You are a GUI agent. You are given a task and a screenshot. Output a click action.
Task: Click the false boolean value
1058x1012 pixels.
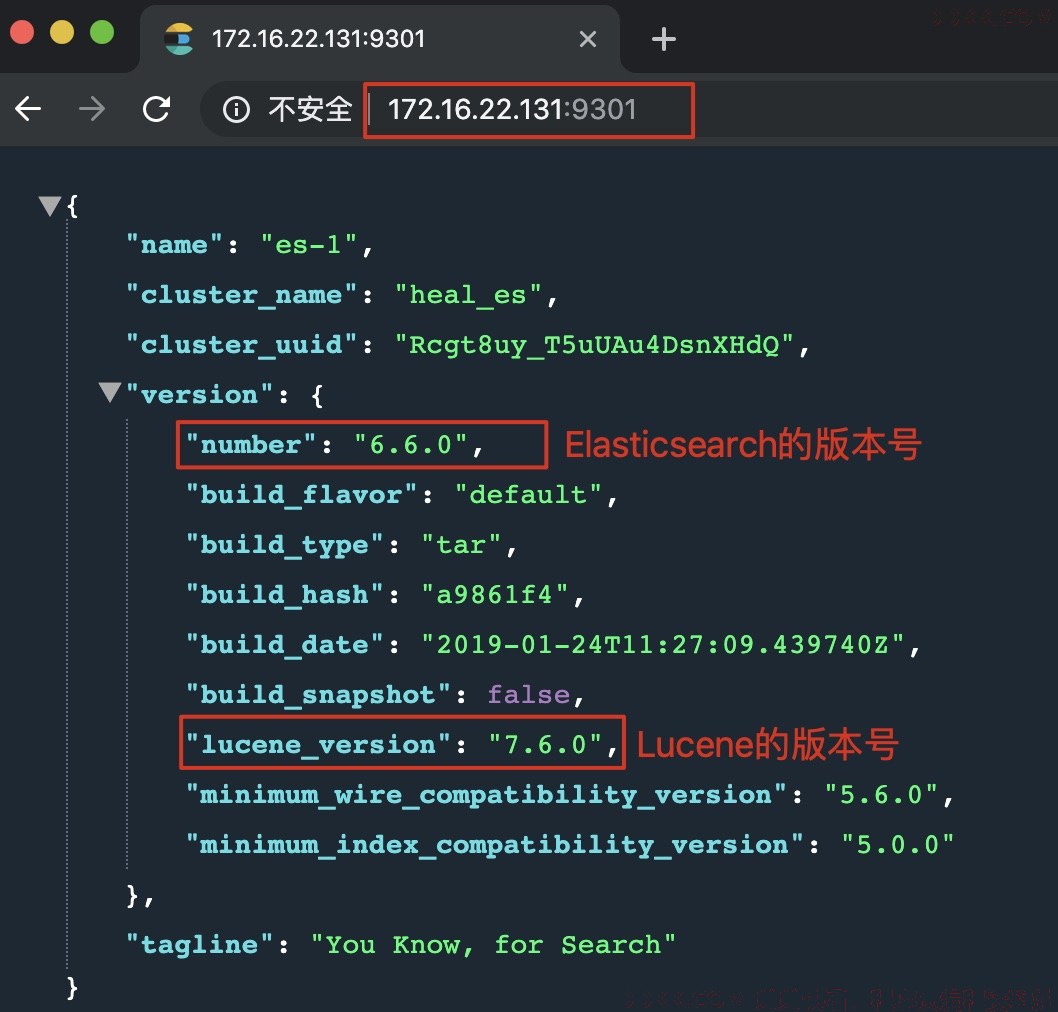[529, 694]
